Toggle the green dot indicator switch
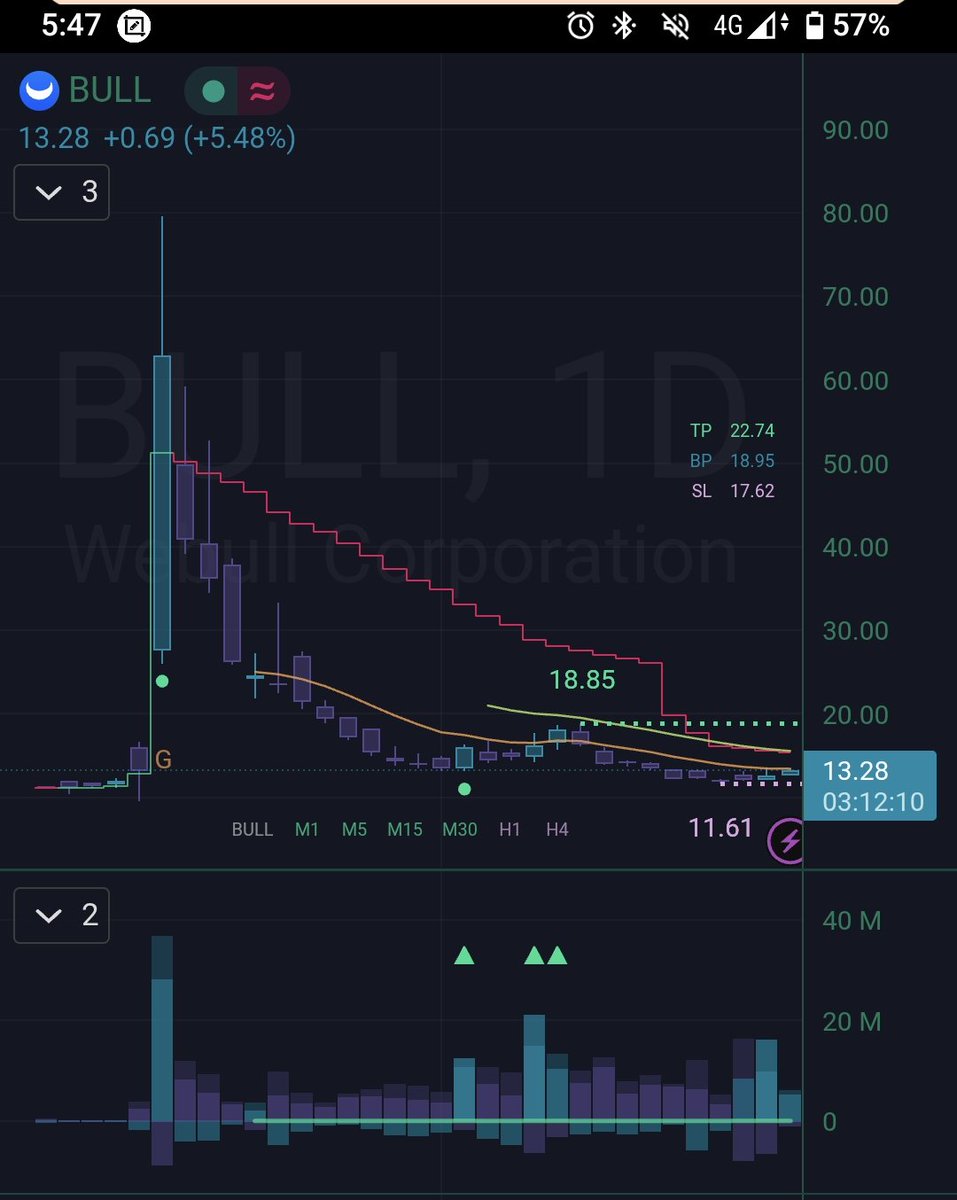Screen dimensions: 957x1200 click(213, 92)
